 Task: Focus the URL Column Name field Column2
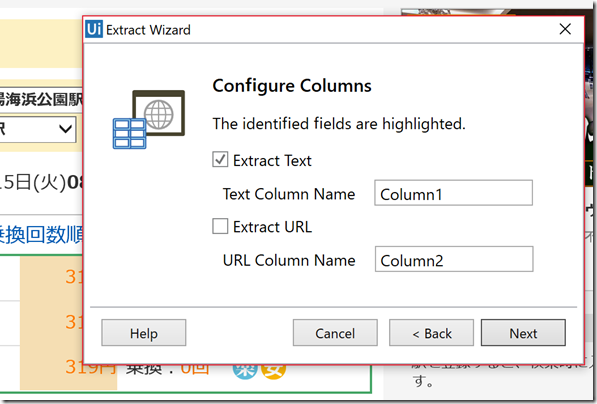[454, 259]
